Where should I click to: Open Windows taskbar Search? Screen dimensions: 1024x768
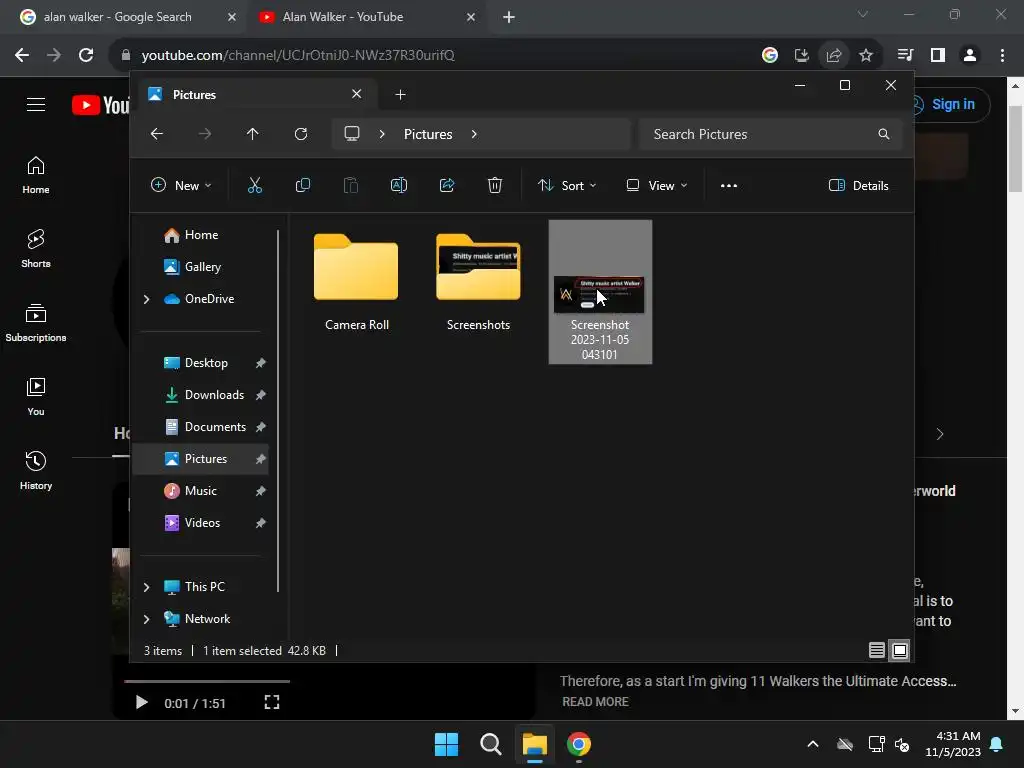click(x=490, y=744)
